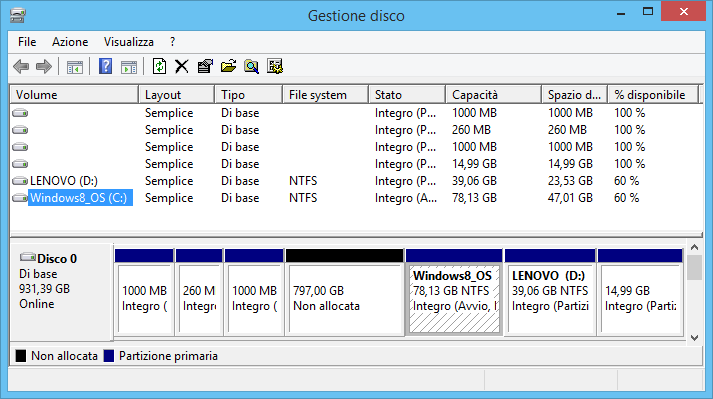Sort by the Volume column header
Viewport: 713px width, 399px height.
tap(75, 95)
